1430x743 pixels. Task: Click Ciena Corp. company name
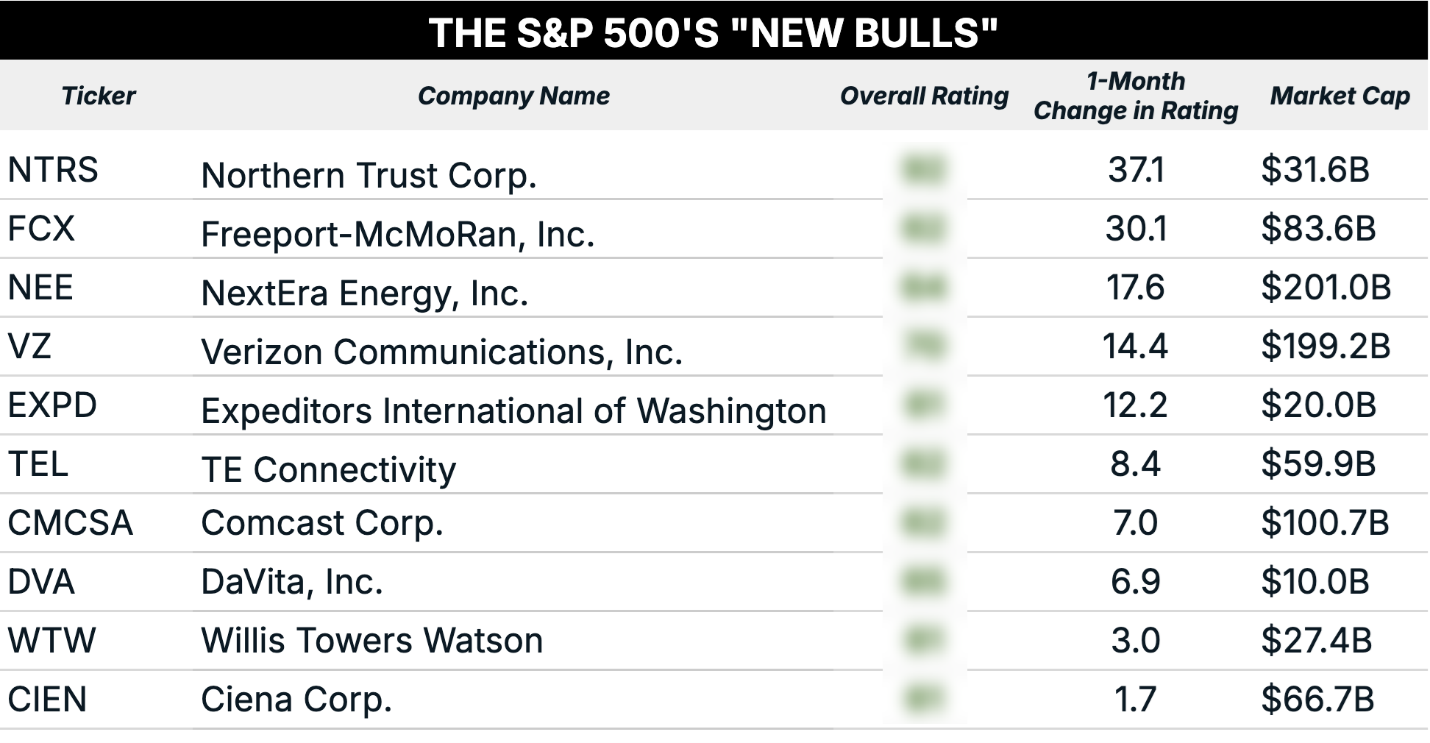click(296, 700)
